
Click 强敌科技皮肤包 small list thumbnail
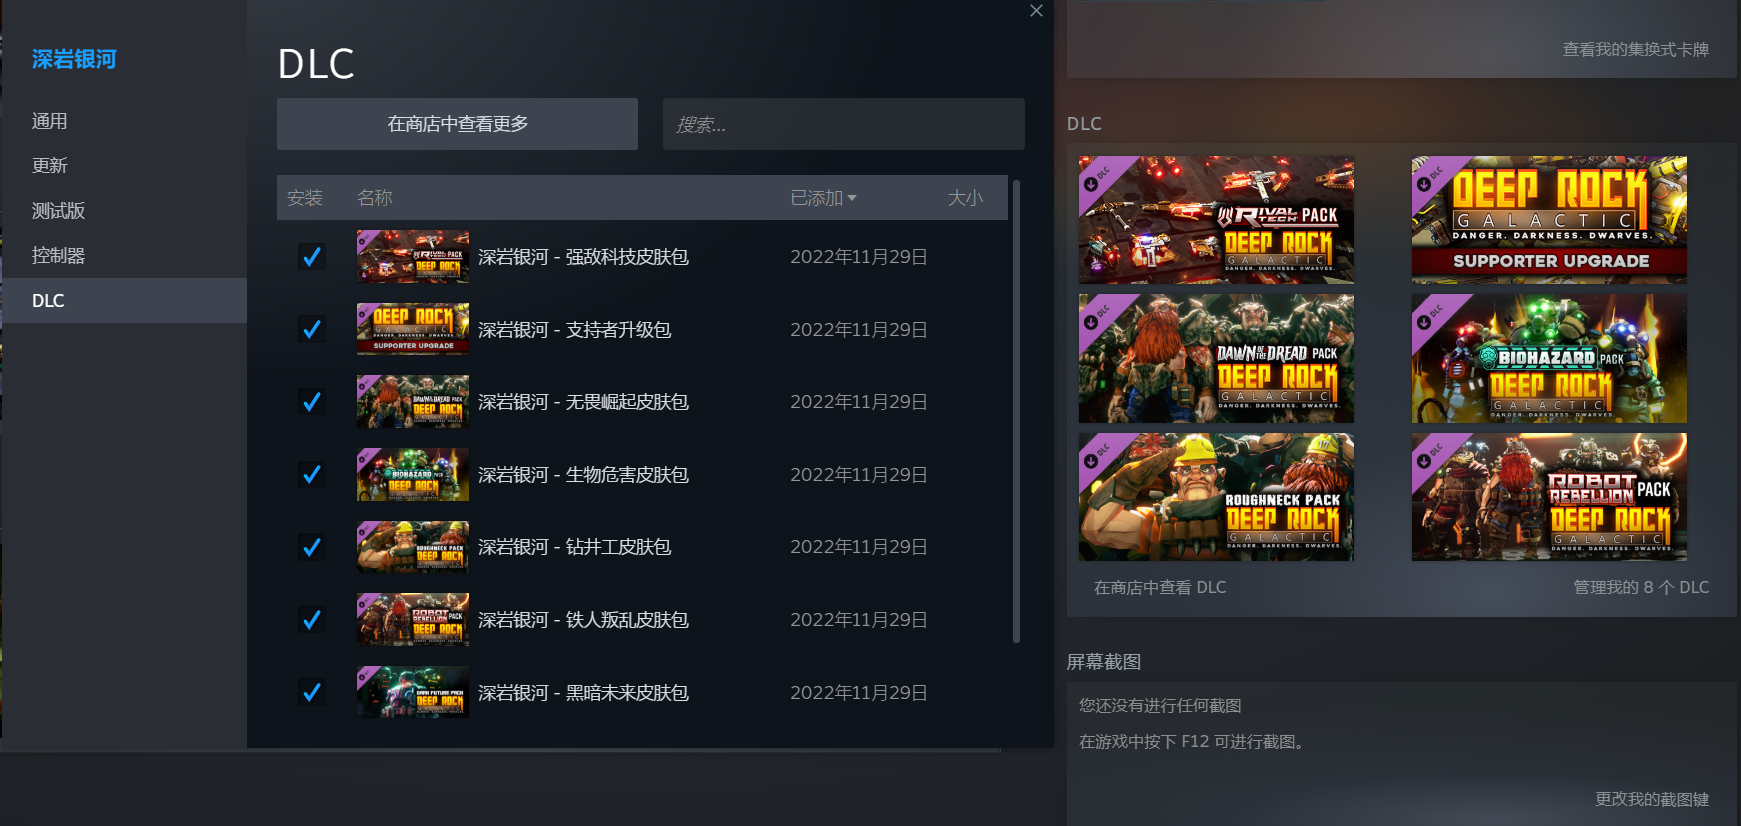(413, 257)
